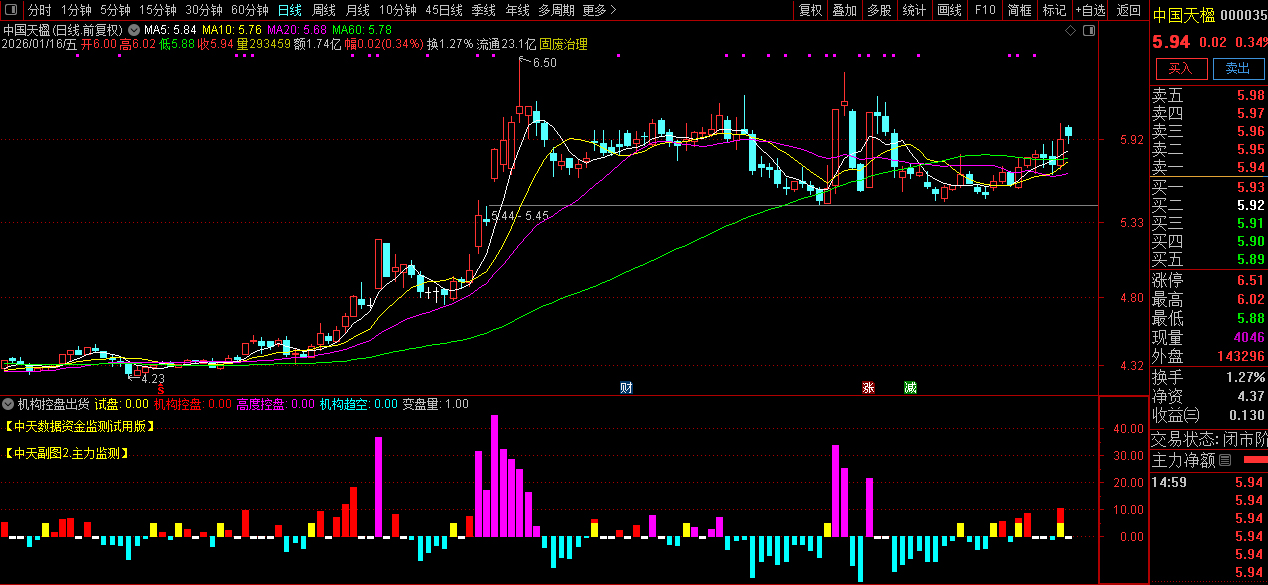Click the 财 finance marker on timeline
This screenshot has width=1268, height=585.
626,387
